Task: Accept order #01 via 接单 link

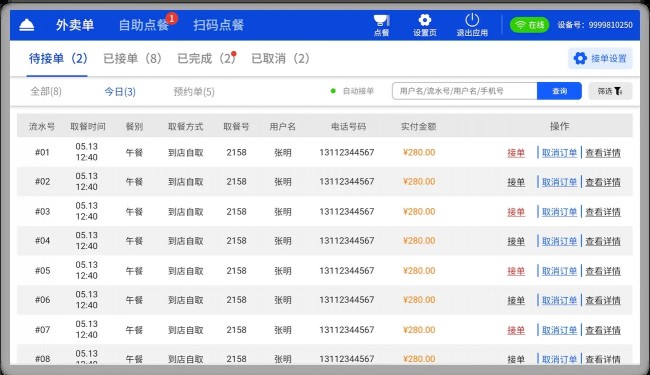Action: [516, 153]
